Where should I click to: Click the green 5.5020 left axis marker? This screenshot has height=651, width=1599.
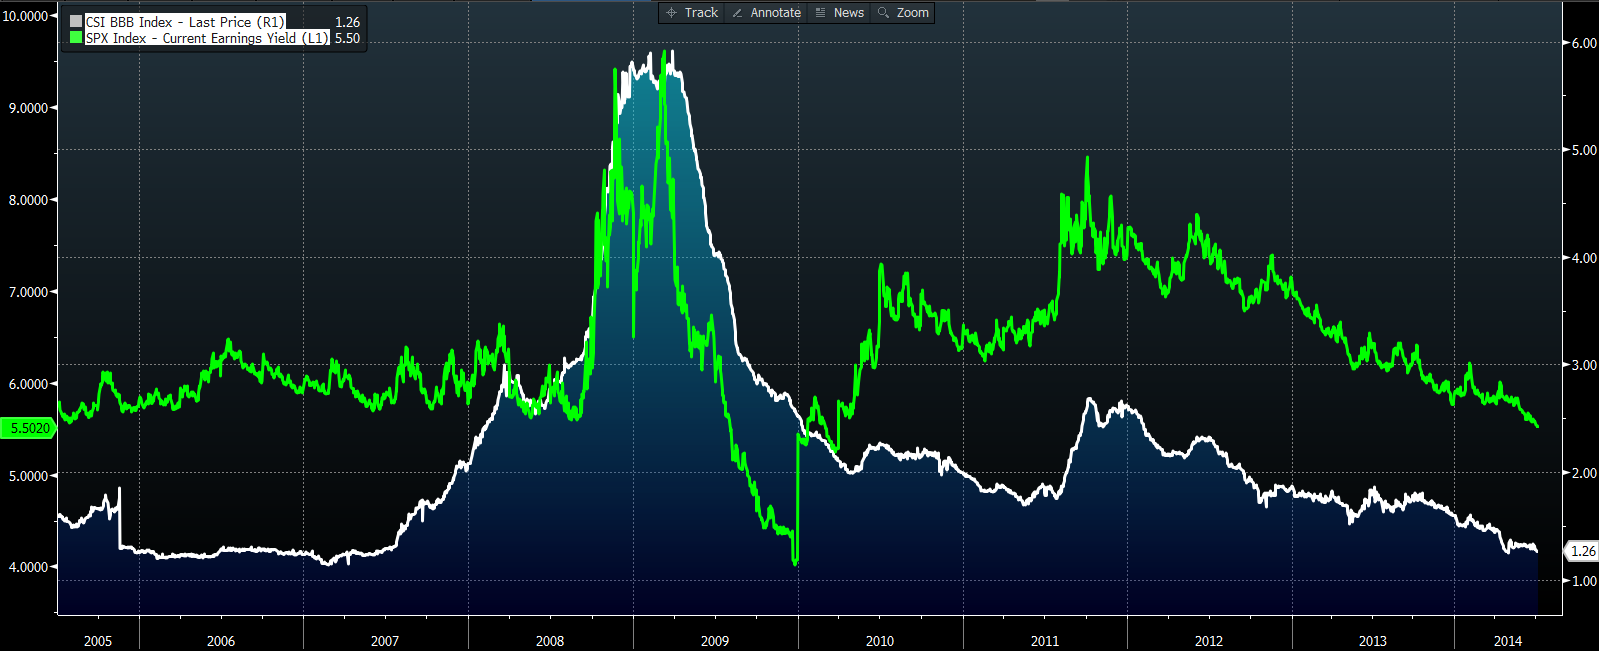pyautogui.click(x=28, y=428)
